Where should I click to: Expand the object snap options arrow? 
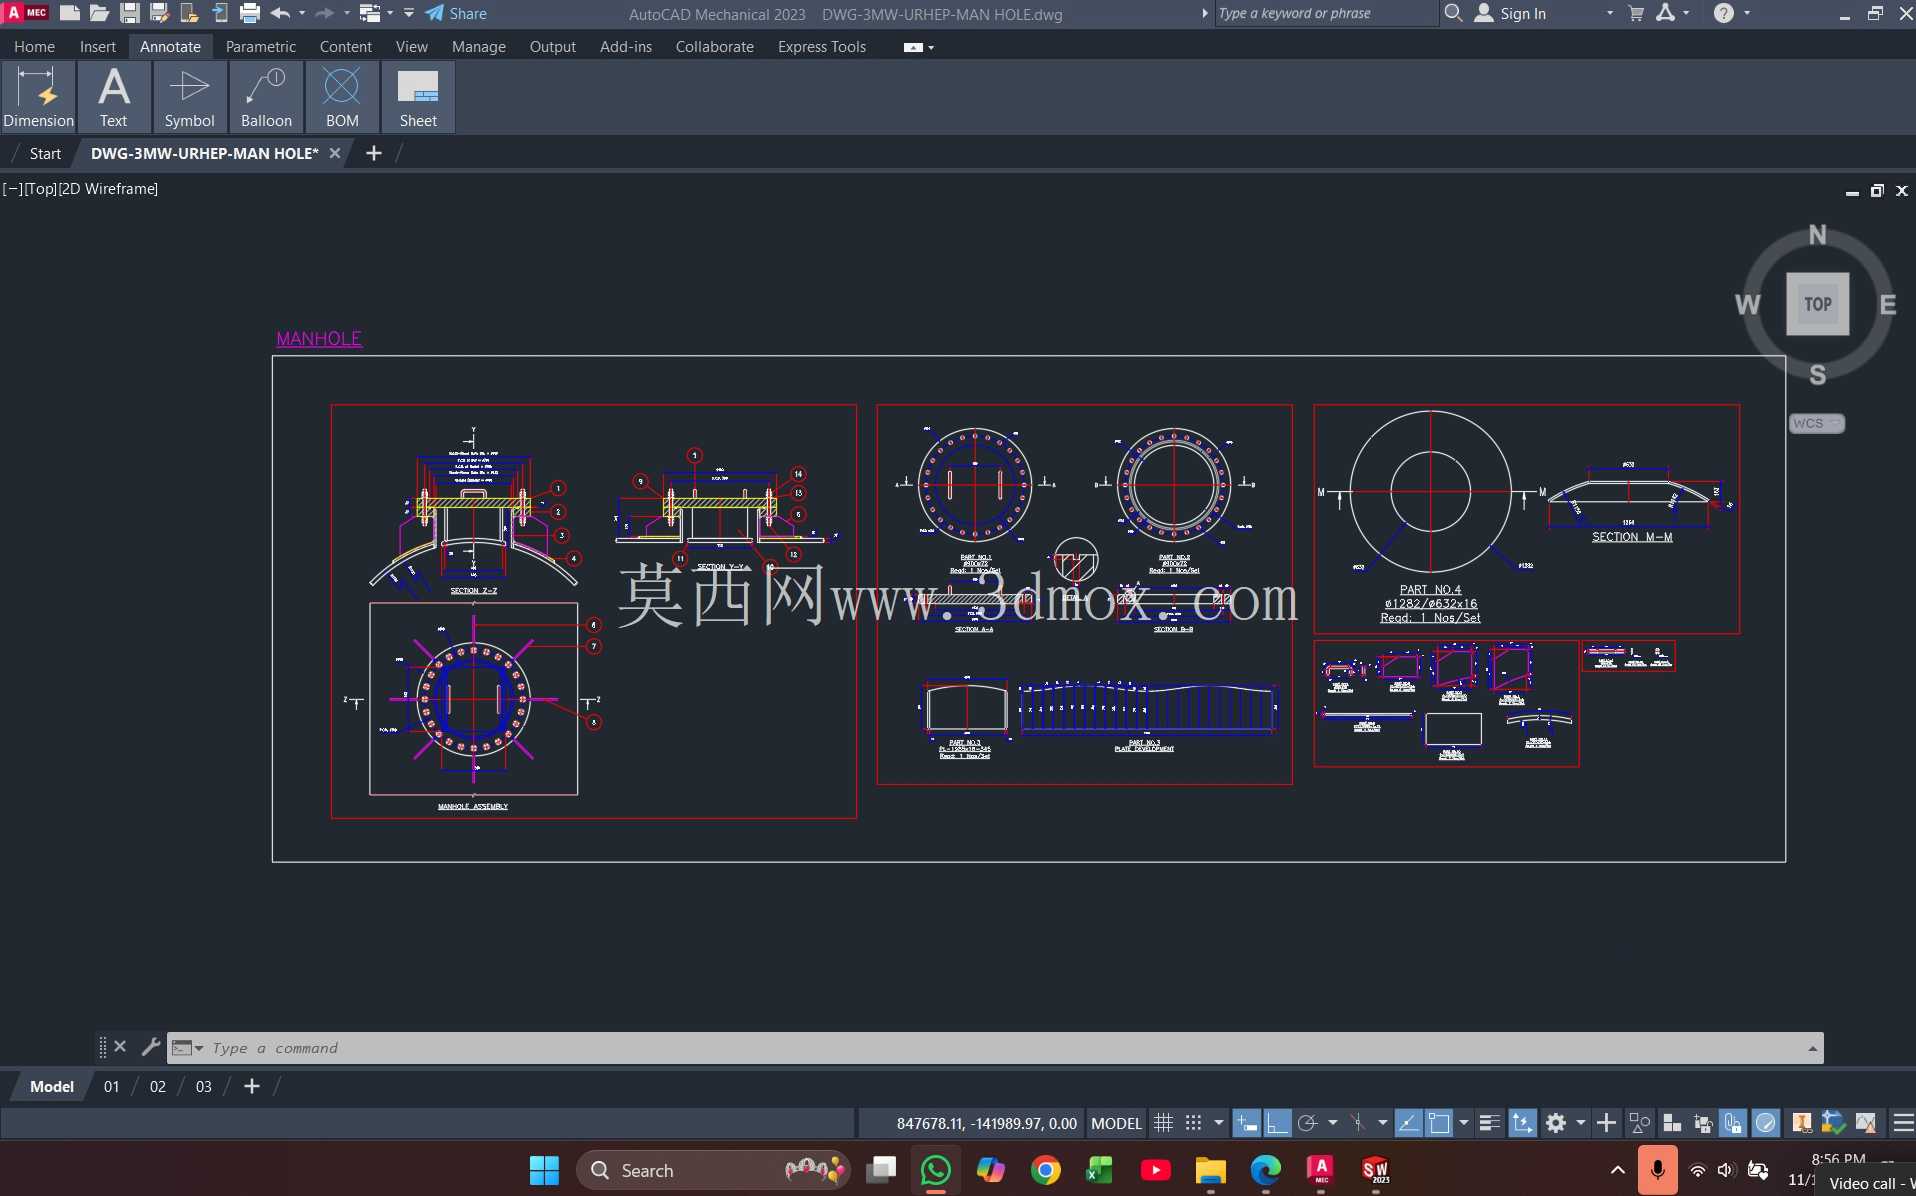click(1464, 1123)
